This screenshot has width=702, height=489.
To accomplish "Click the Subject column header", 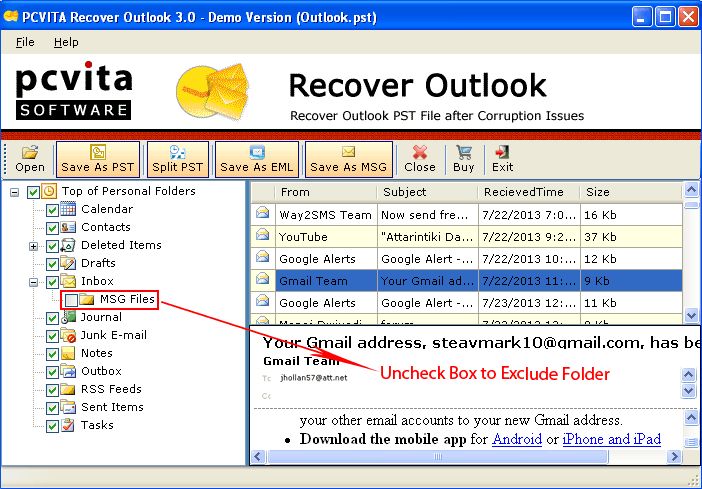I will [x=428, y=192].
